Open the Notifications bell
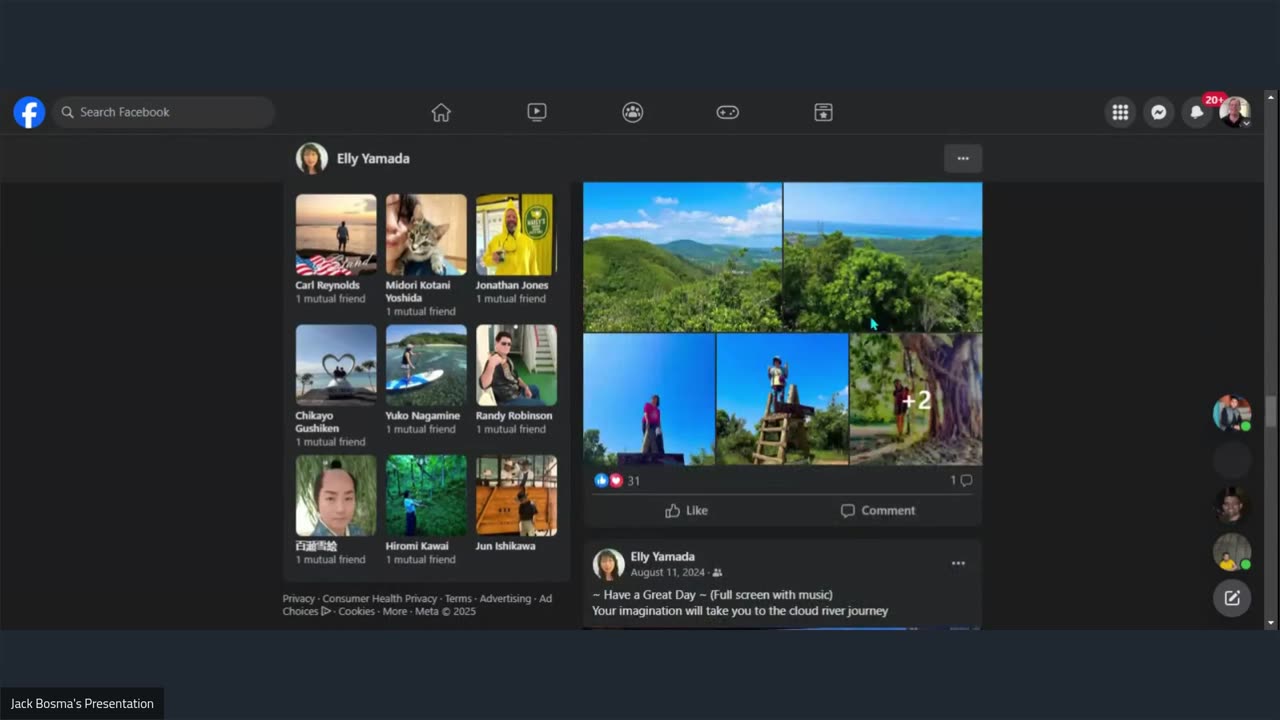This screenshot has width=1280, height=720. [1196, 112]
